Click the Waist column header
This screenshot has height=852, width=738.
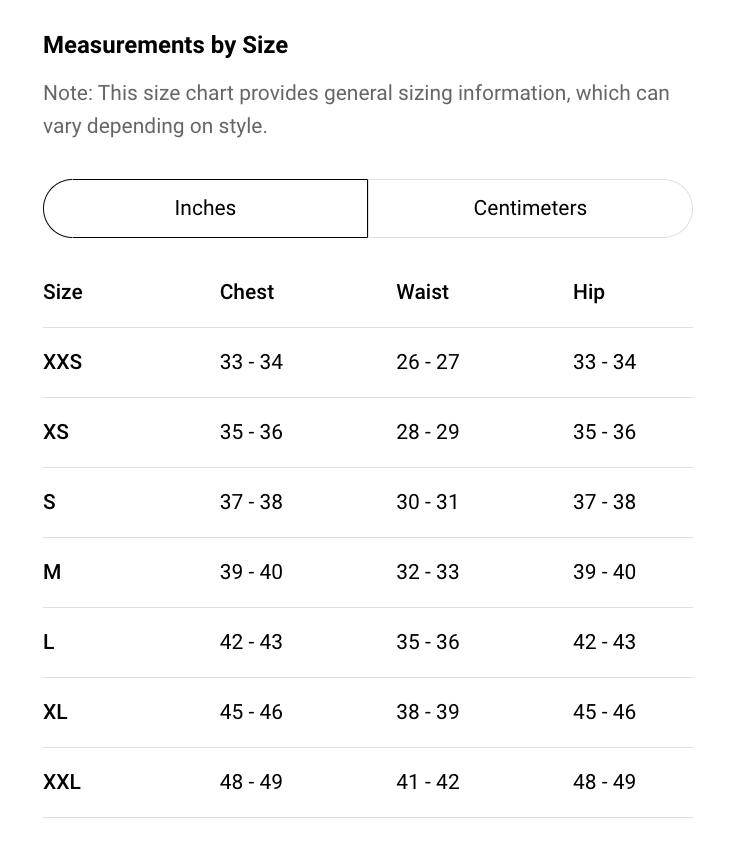[x=423, y=292]
